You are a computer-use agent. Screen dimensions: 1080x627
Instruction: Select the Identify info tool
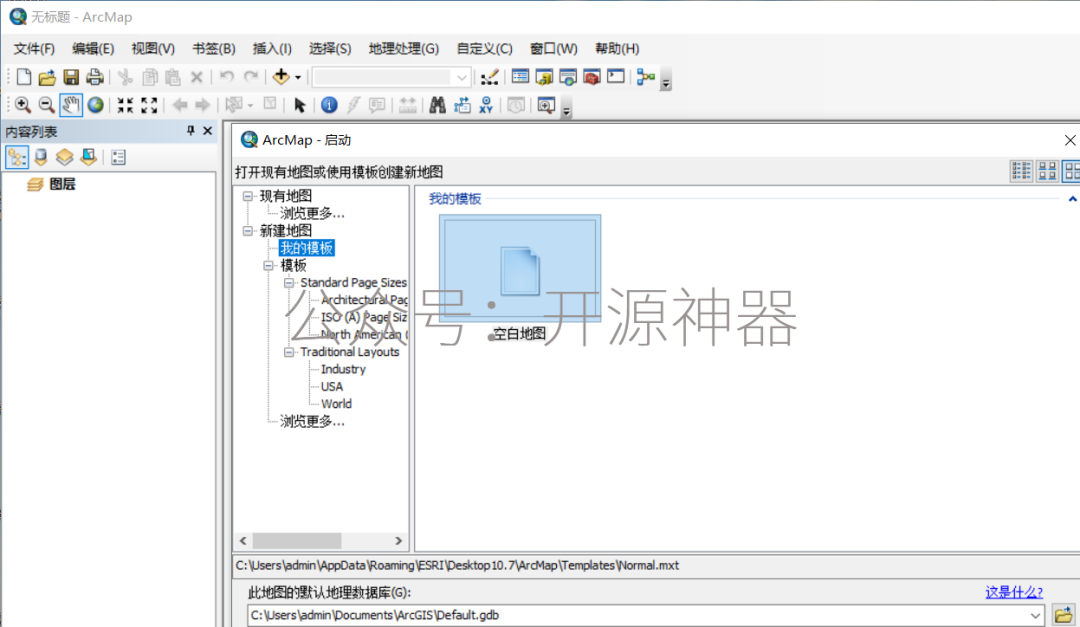[x=328, y=105]
